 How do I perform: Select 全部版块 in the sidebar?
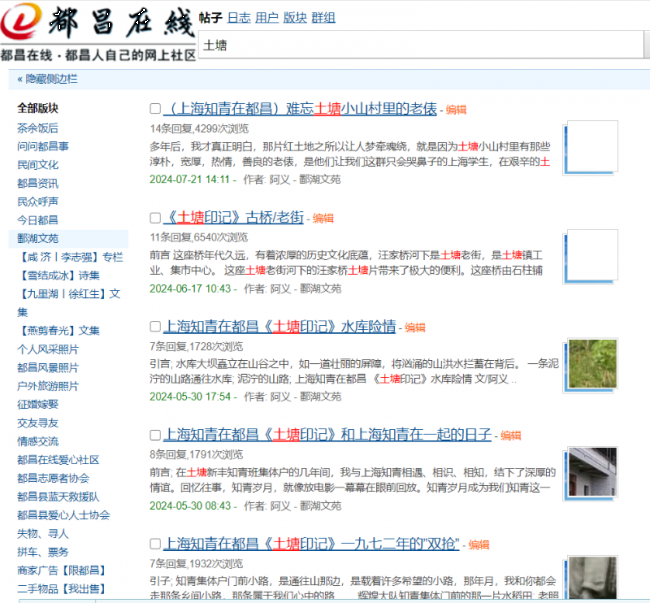(x=38, y=108)
